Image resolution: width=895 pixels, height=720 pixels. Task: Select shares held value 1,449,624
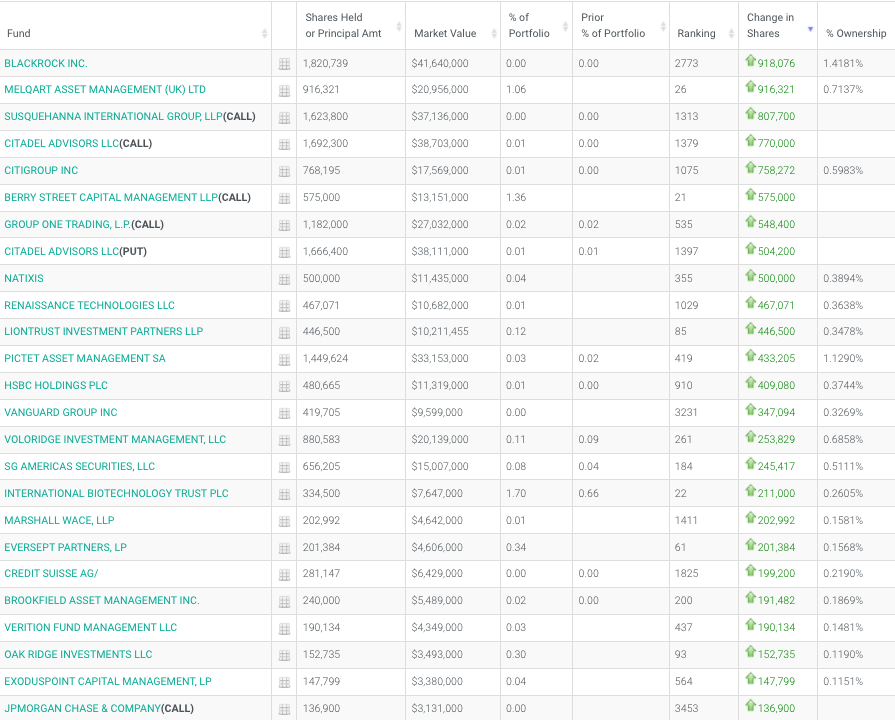point(325,359)
